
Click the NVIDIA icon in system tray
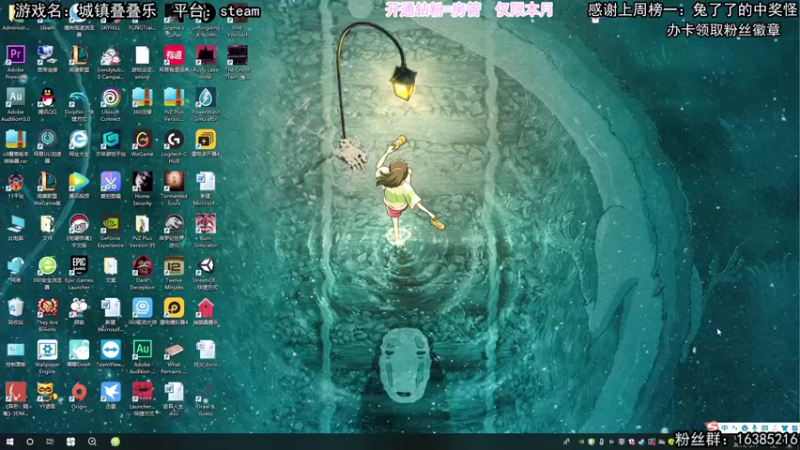(581, 442)
